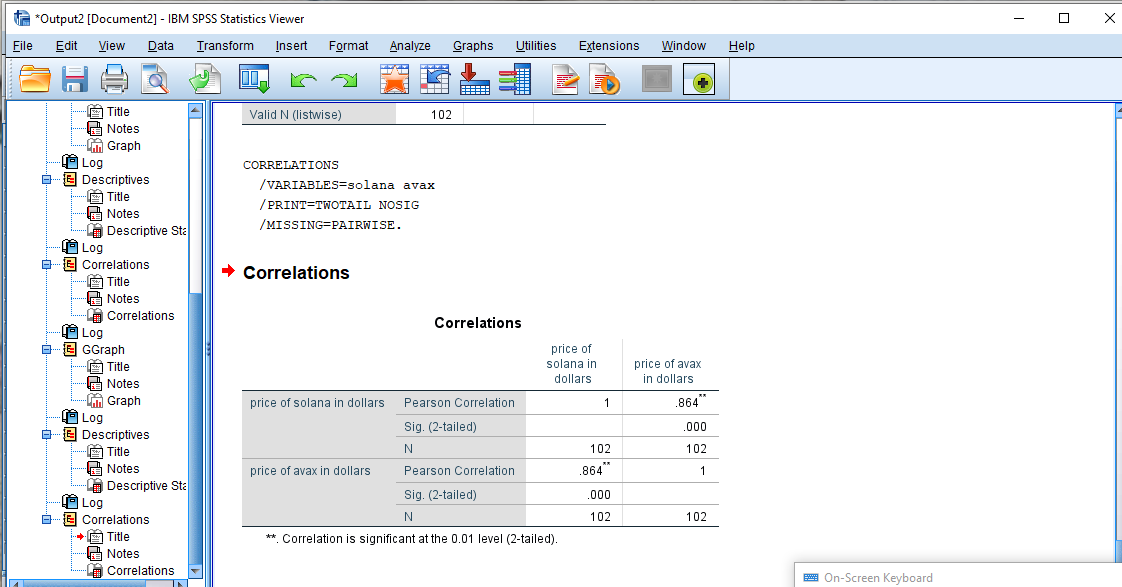Click the On-Screen Keyboard window title
The width and height of the screenshot is (1122, 587).
pos(878,578)
